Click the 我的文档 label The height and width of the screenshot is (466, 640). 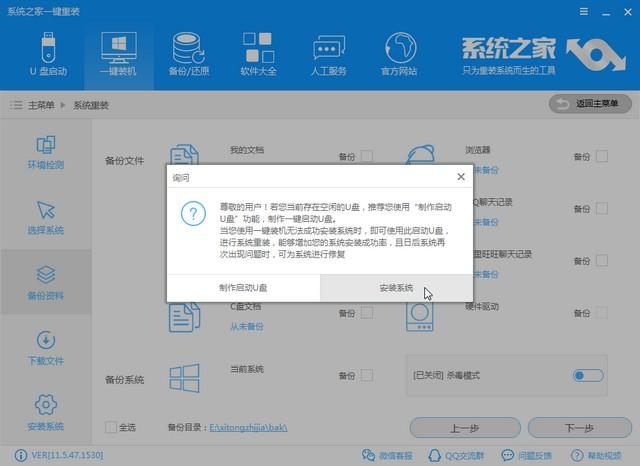(247, 150)
